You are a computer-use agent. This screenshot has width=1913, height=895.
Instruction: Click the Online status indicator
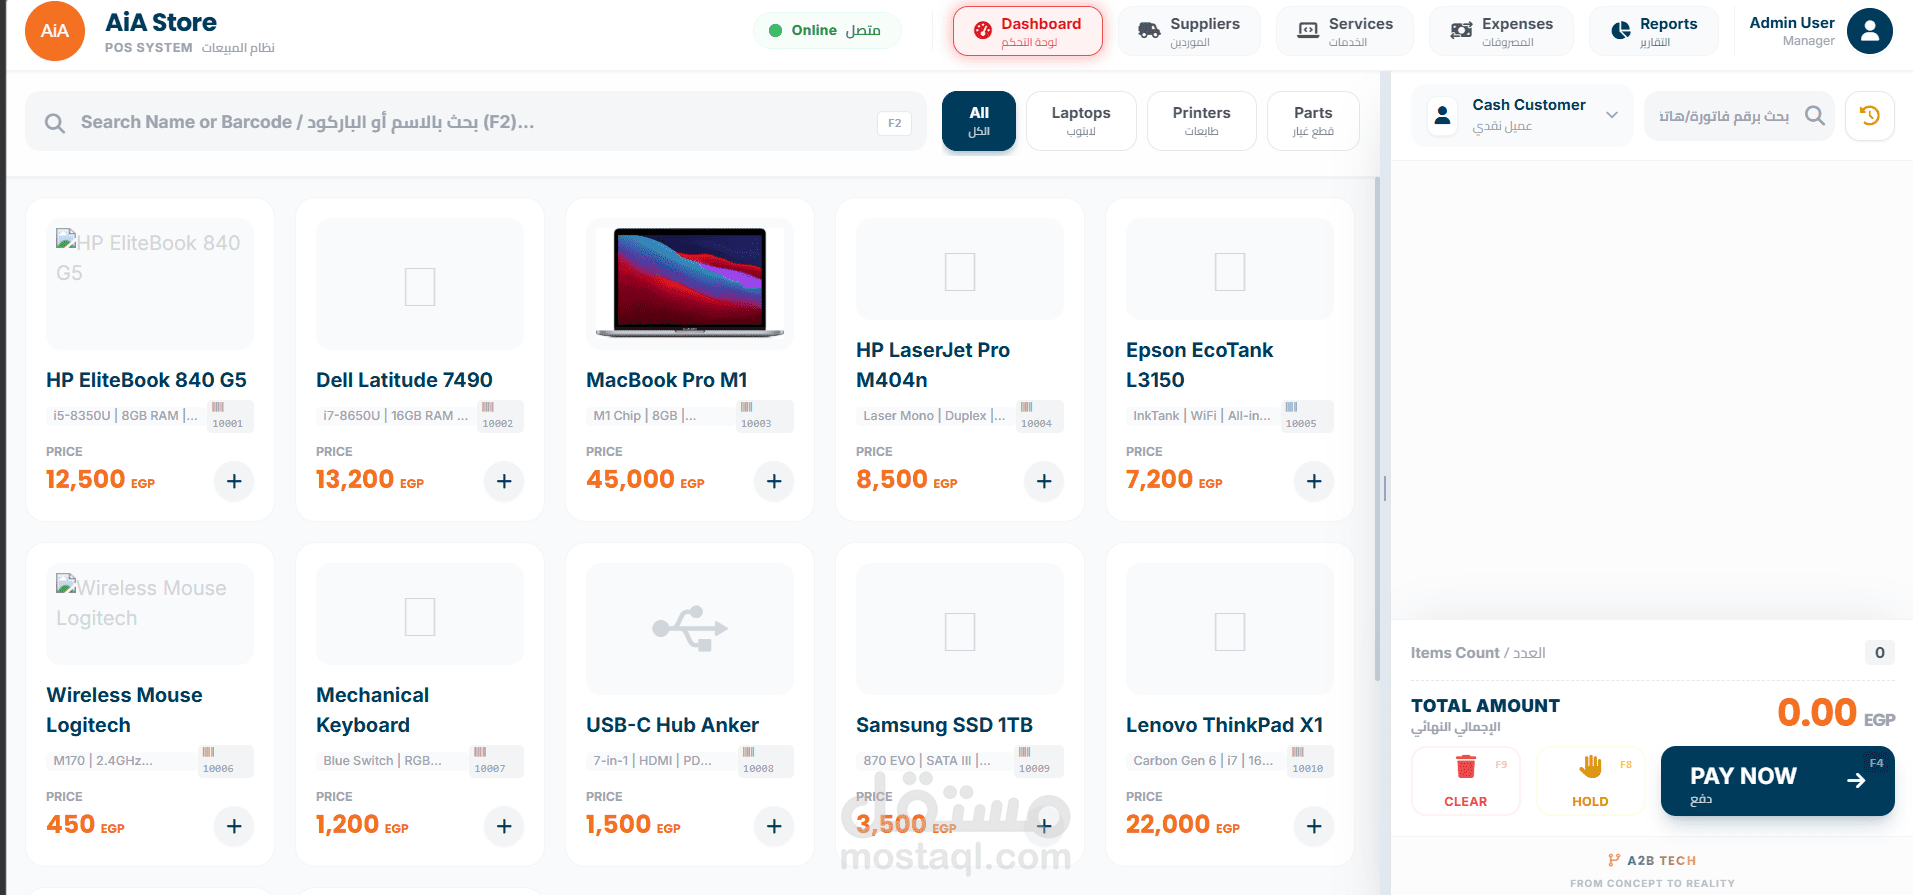tap(826, 31)
